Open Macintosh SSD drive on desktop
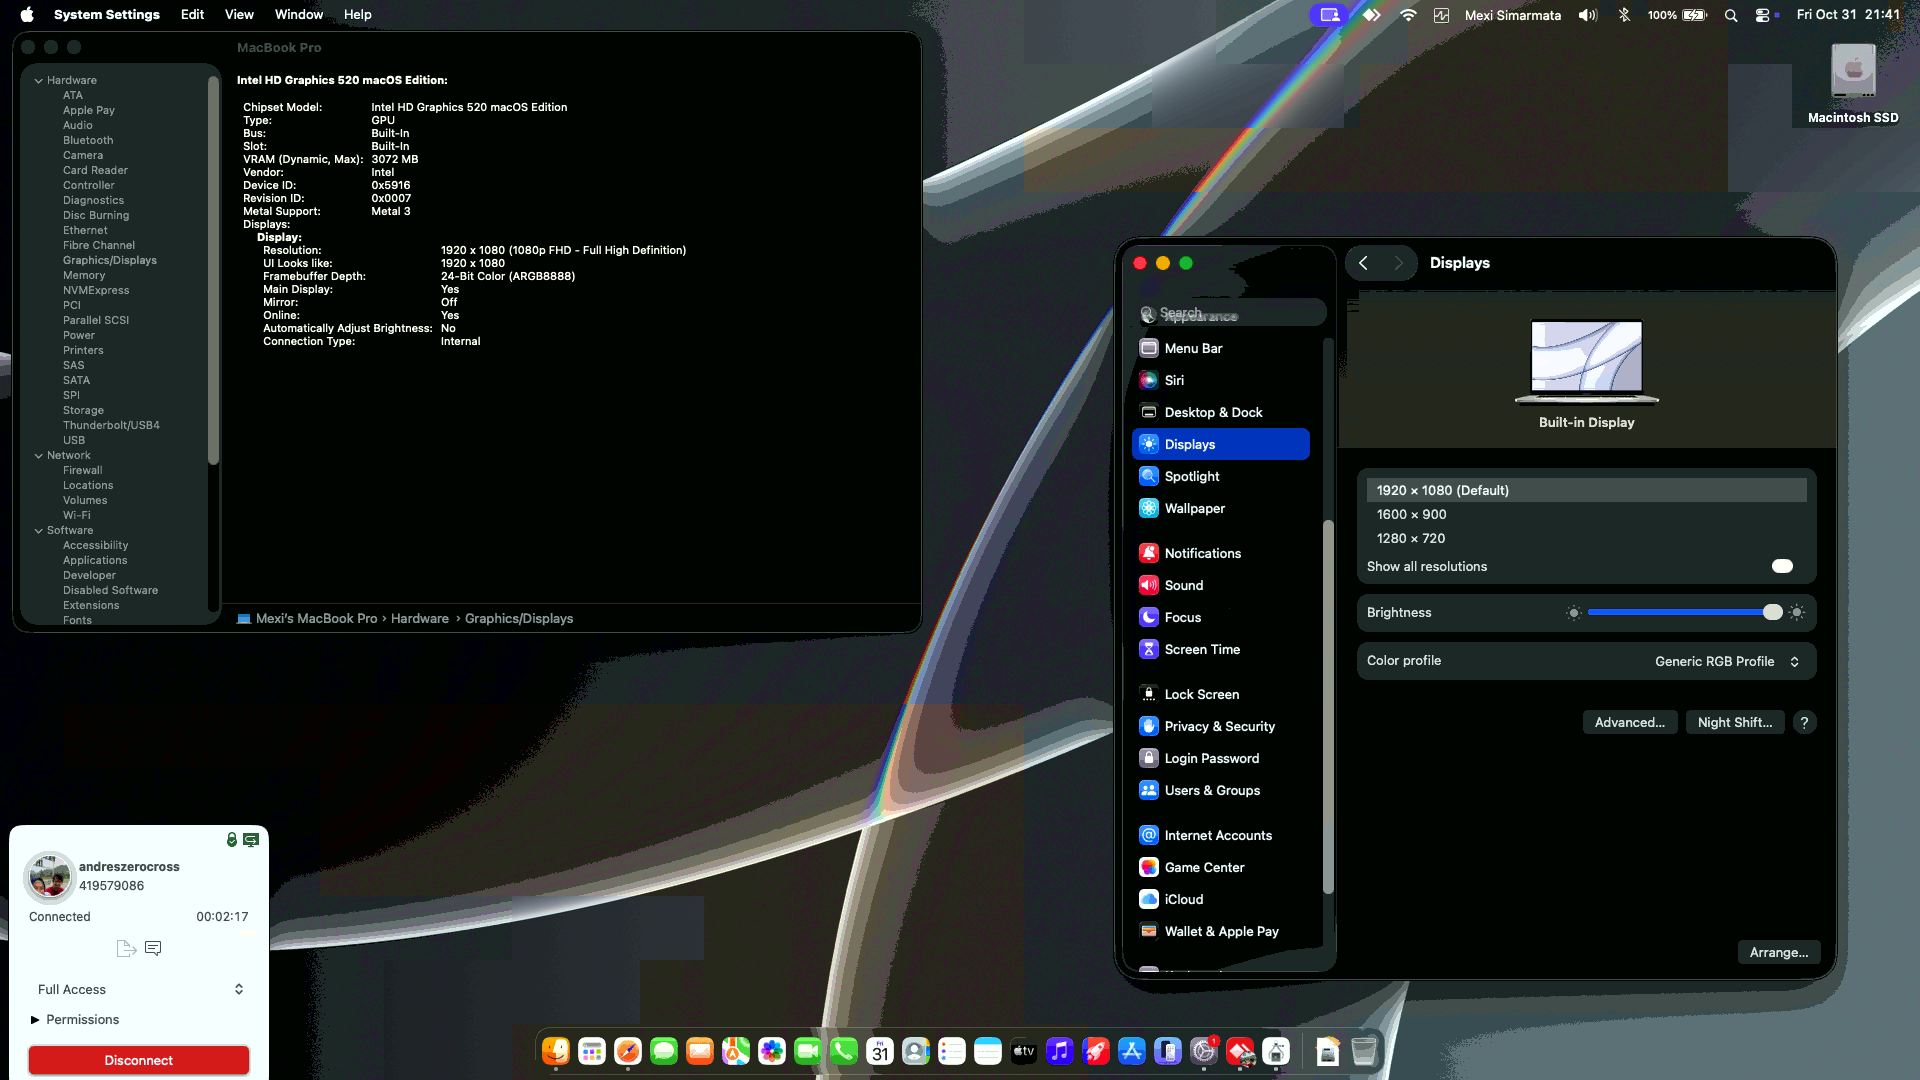The height and width of the screenshot is (1080, 1920). click(1853, 84)
